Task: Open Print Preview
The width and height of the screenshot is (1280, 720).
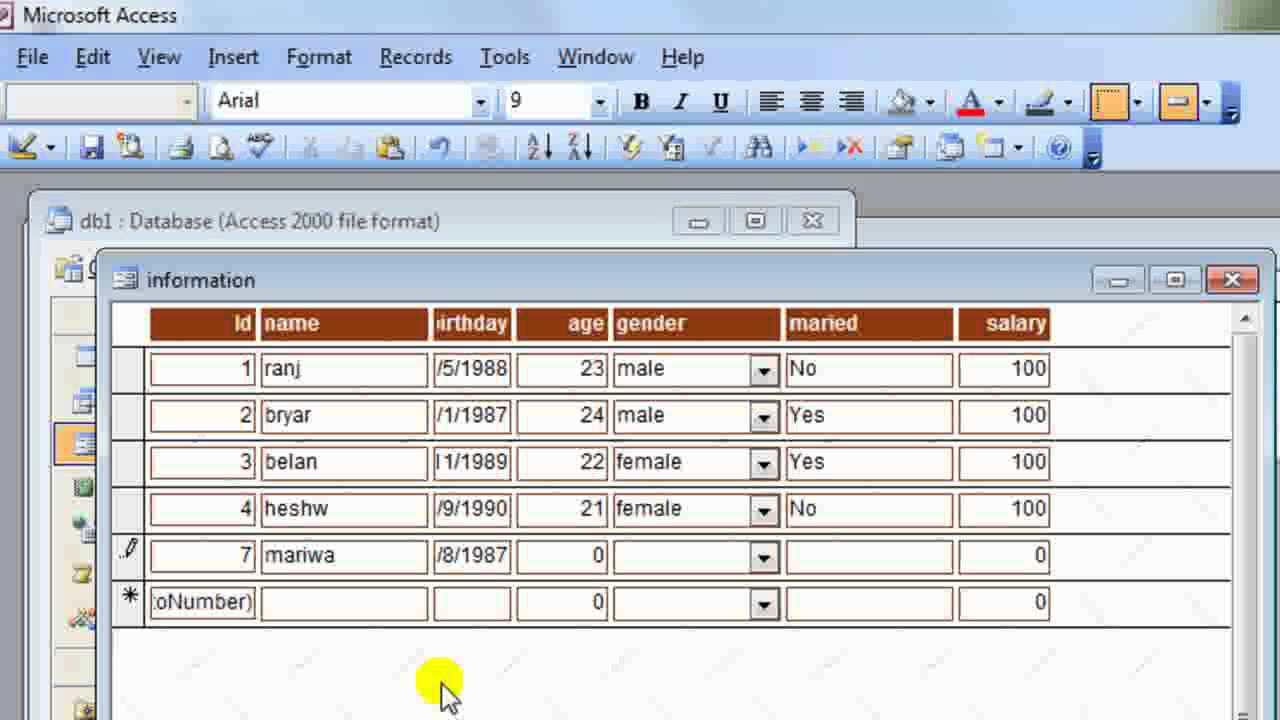Action: (x=220, y=148)
